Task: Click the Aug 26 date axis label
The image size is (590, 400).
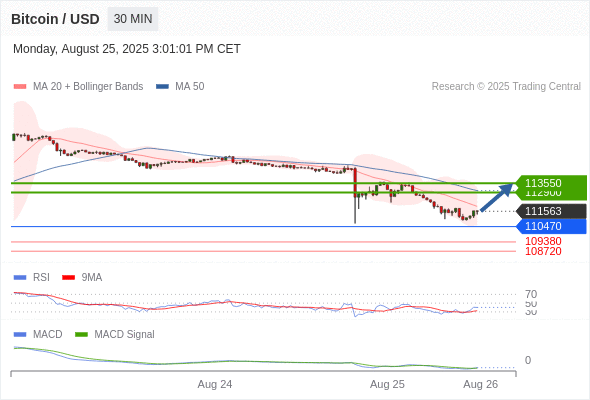Action: pyautogui.click(x=481, y=384)
